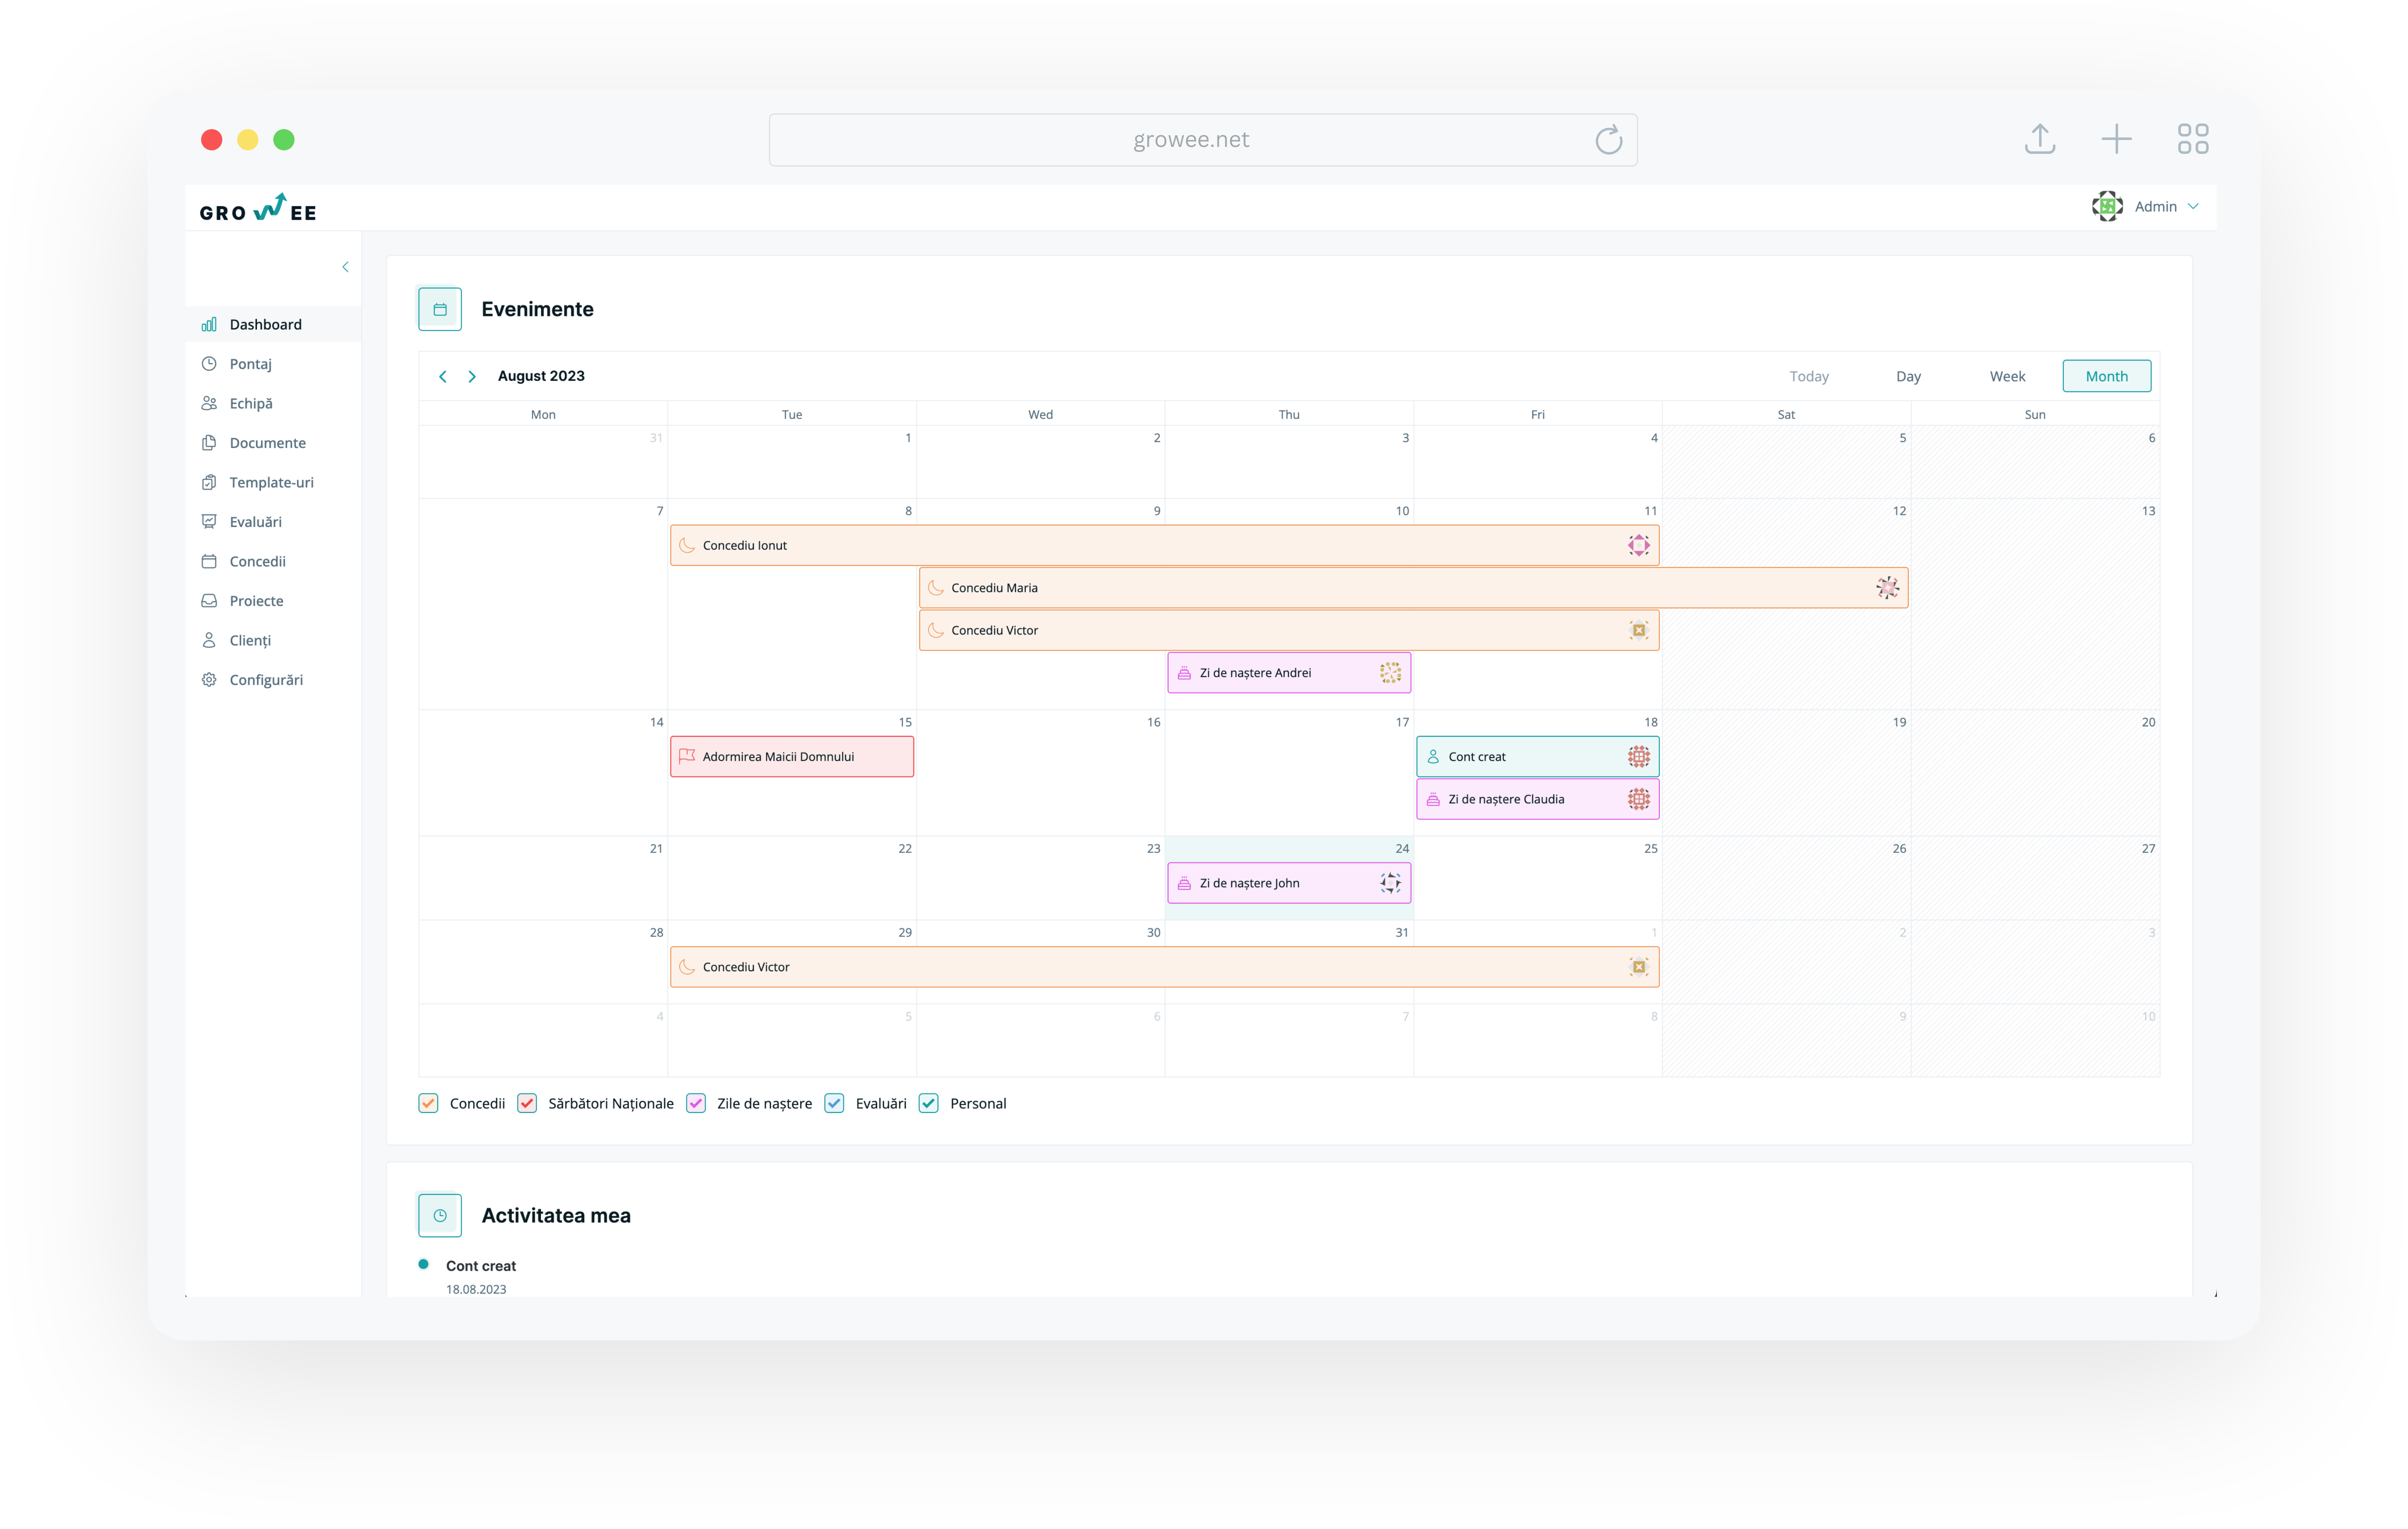The width and height of the screenshot is (2408, 1529).
Task: Go to previous month arrow
Action: [x=443, y=377]
